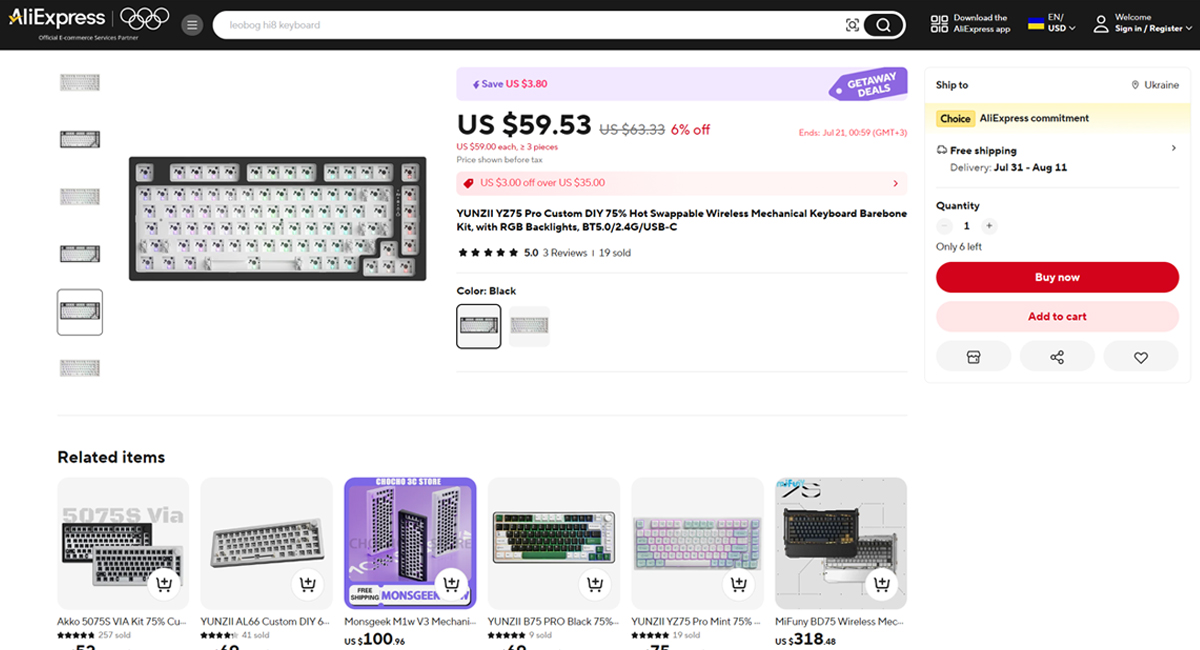The height and width of the screenshot is (650, 1200).
Task: Expand the US $3.00 off coupon arrow
Action: pyautogui.click(x=895, y=184)
